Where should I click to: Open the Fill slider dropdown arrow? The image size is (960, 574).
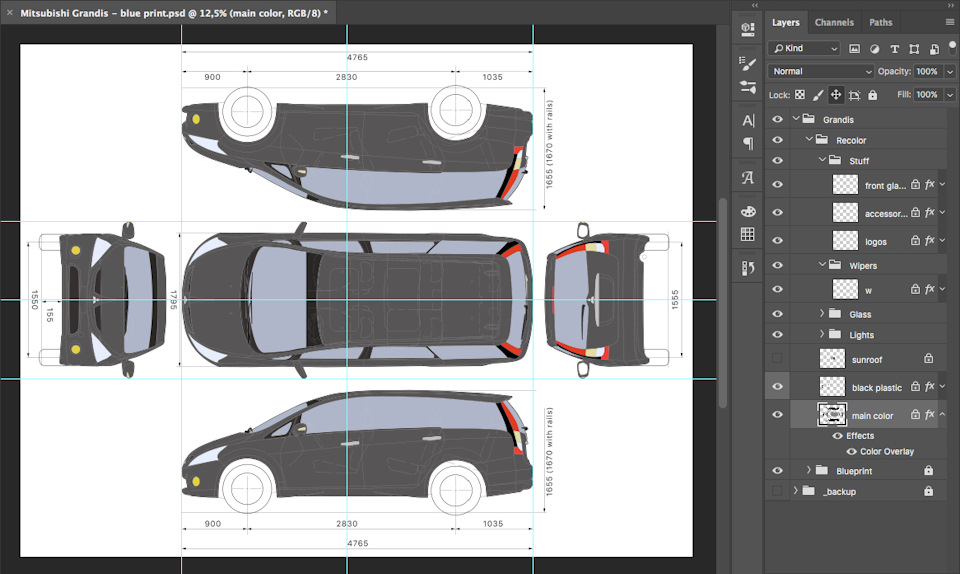click(950, 95)
